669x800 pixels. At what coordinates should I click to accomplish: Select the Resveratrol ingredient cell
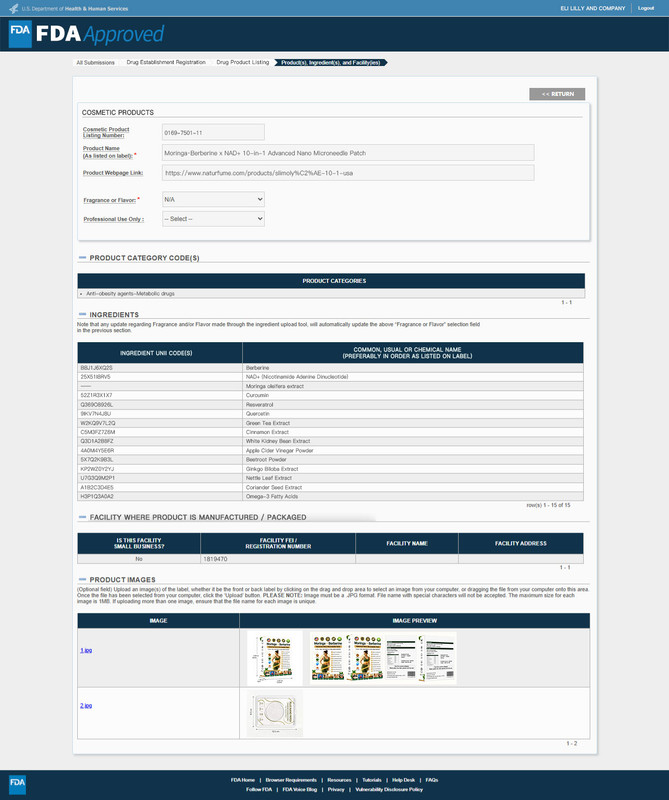coord(413,405)
